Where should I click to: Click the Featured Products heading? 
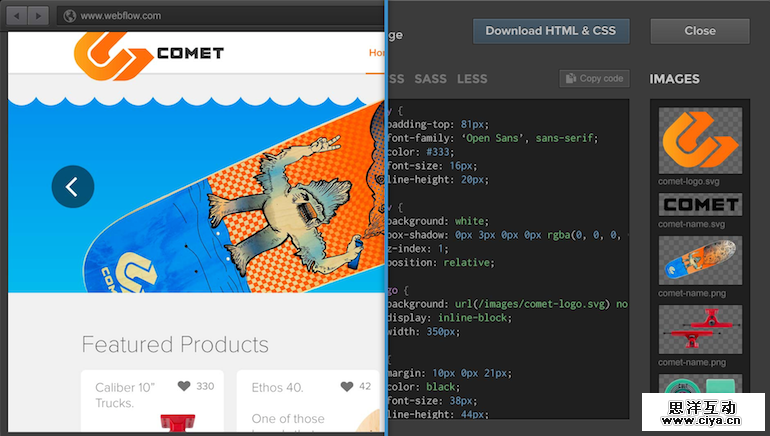175,344
